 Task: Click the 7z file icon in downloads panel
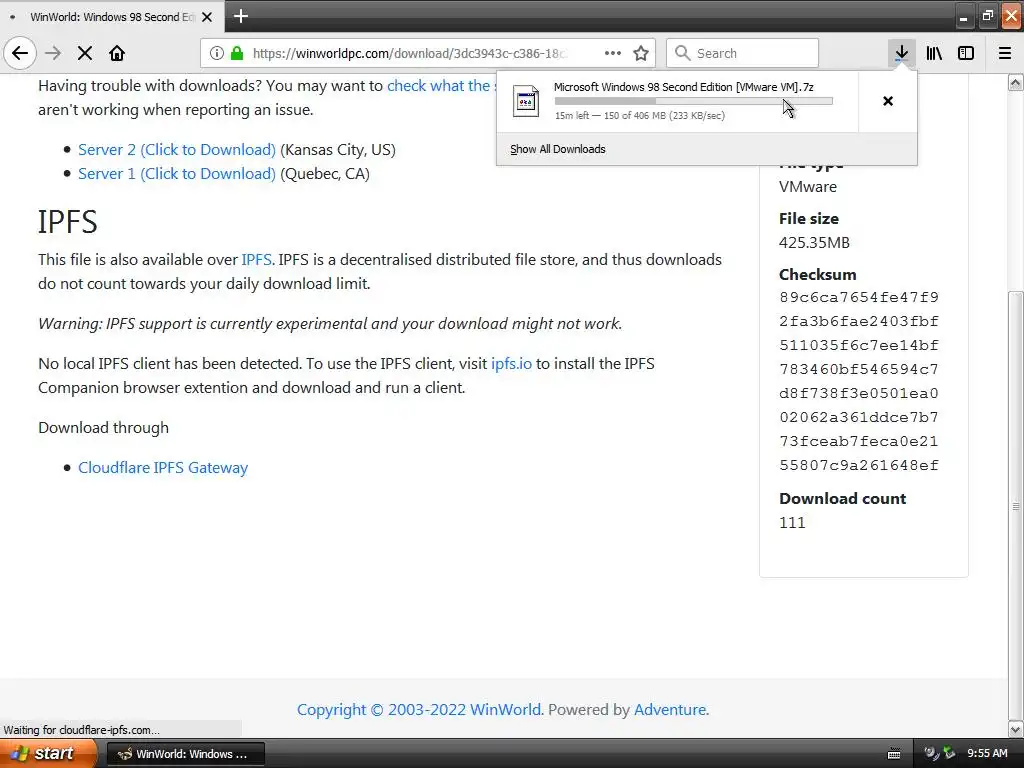526,101
